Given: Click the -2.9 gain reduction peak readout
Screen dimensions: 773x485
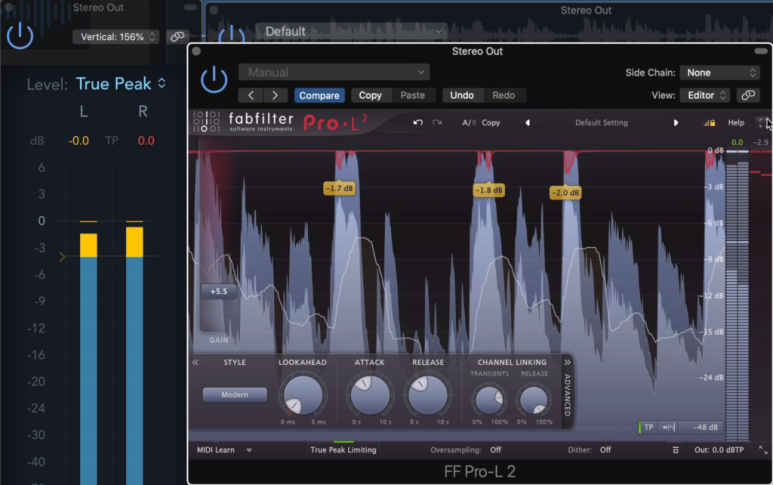Looking at the screenshot, I should click(x=761, y=142).
